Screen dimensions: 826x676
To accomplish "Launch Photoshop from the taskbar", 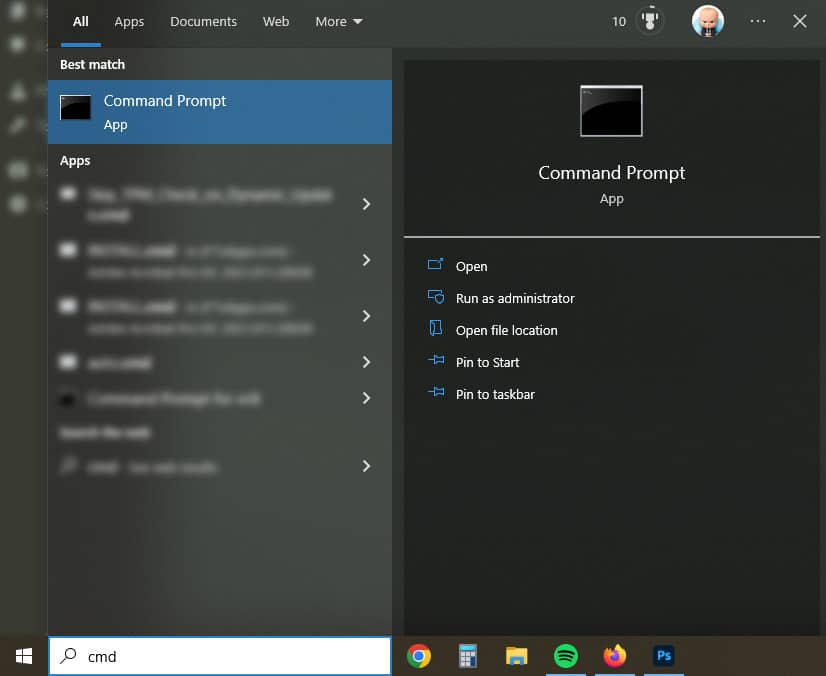I will (663, 657).
